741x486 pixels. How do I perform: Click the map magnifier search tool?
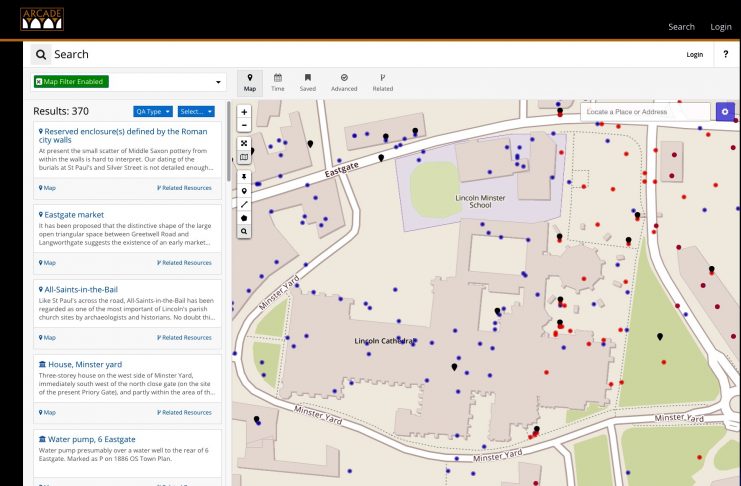point(244,231)
